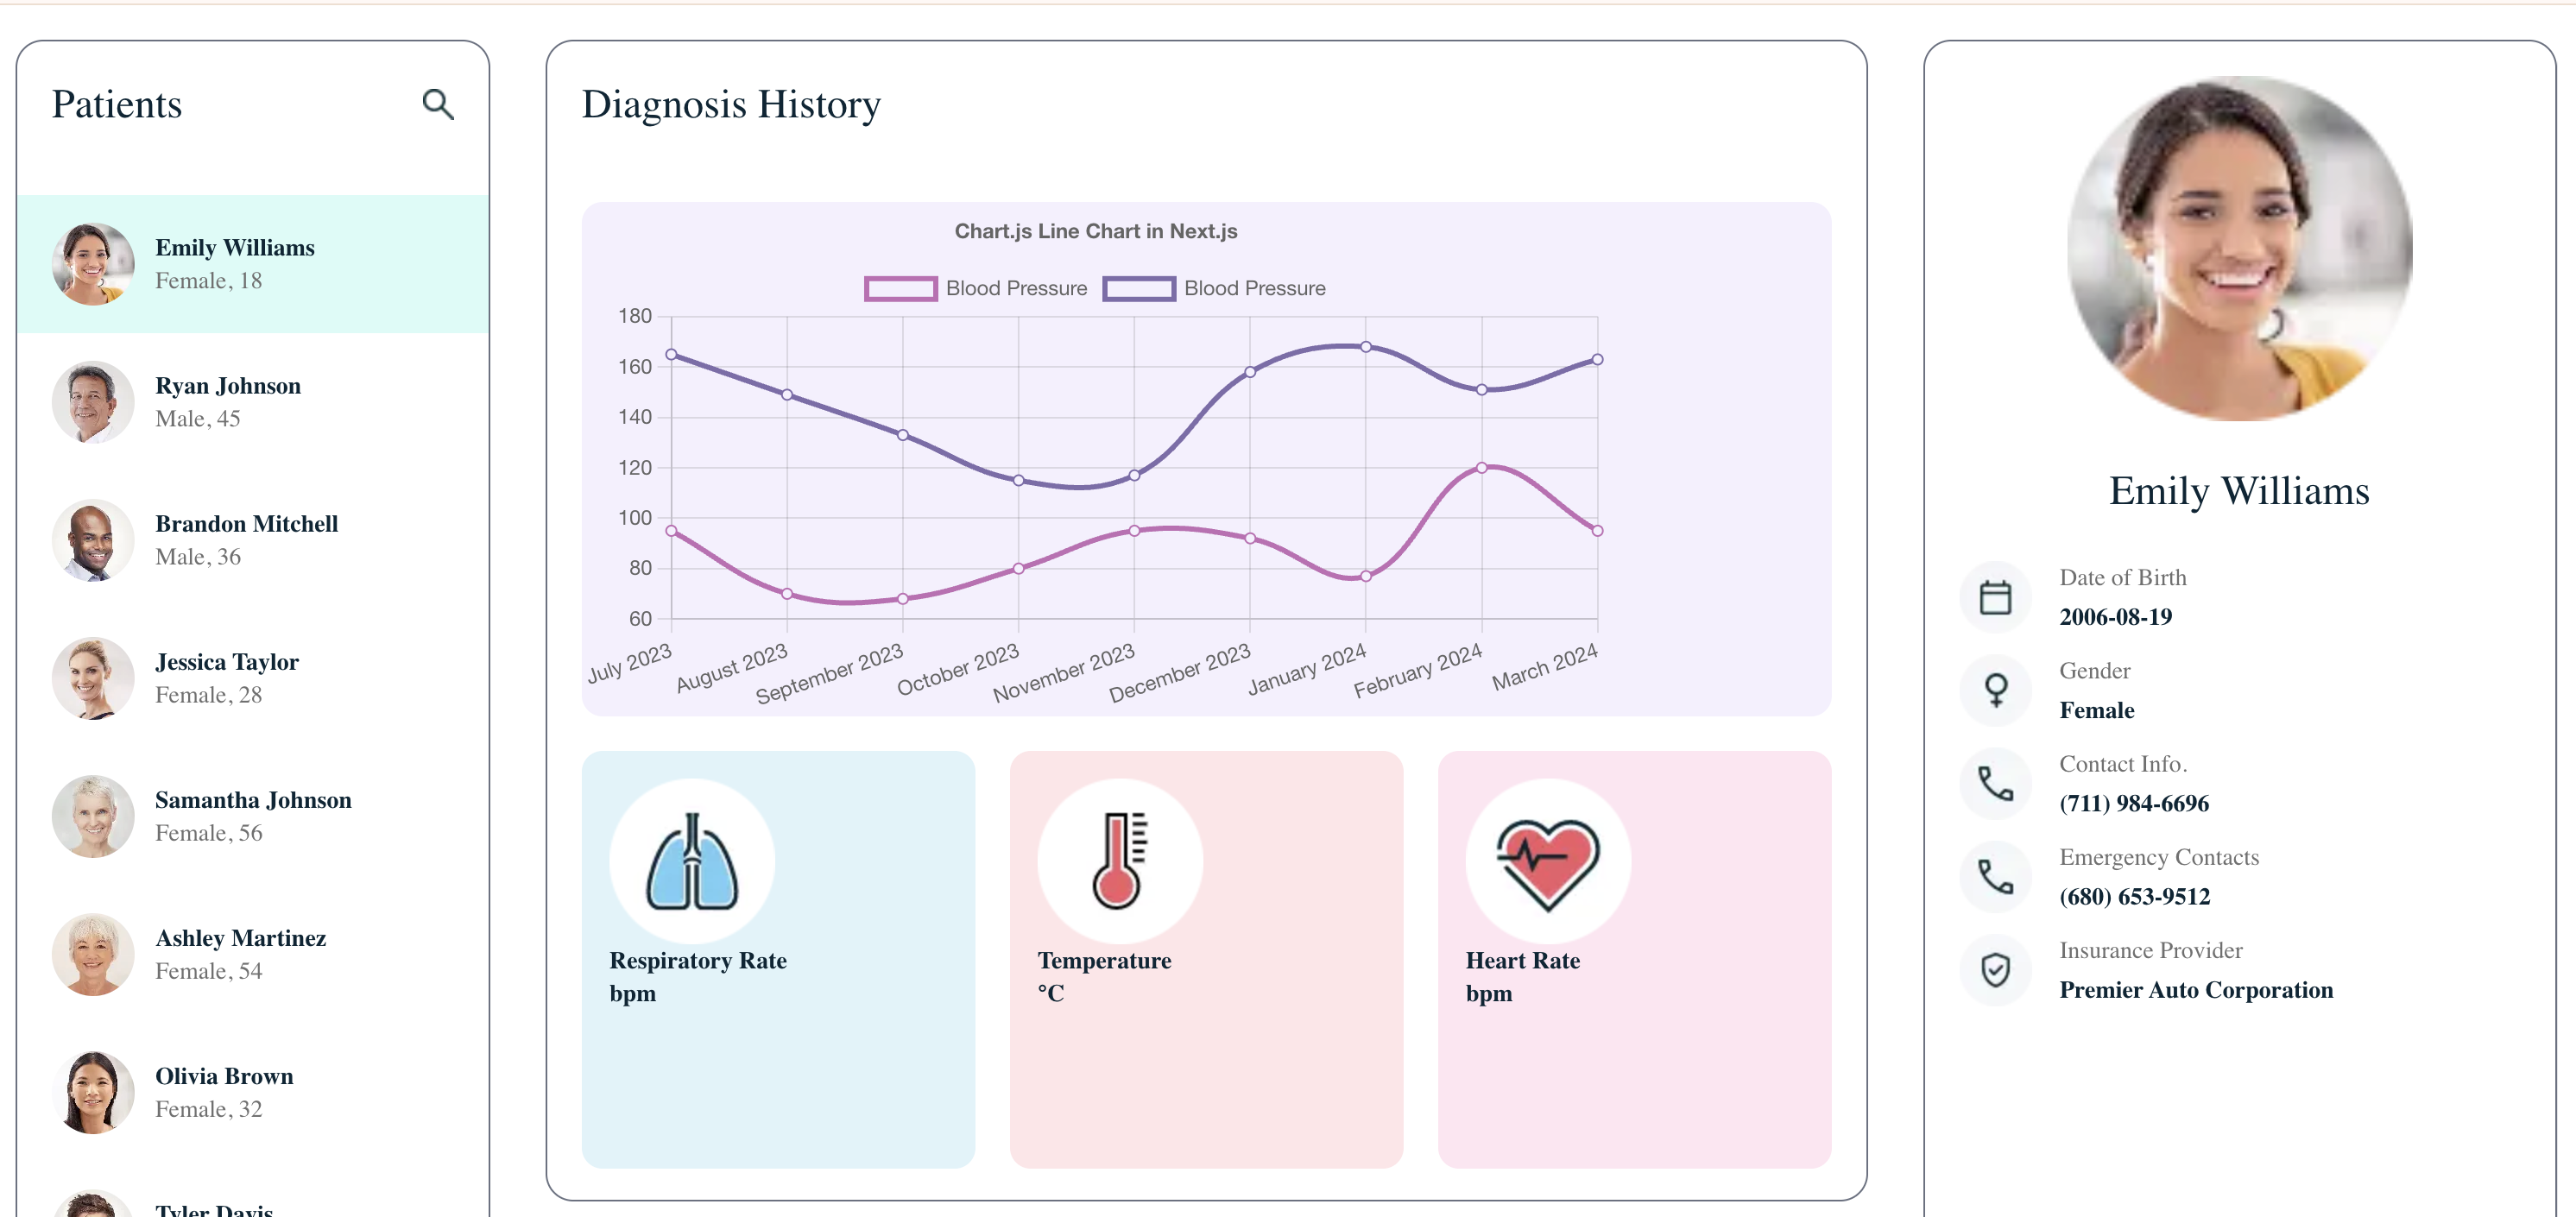Select patient Brandon Mitchell
The height and width of the screenshot is (1217, 2576).
pyautogui.click(x=246, y=539)
